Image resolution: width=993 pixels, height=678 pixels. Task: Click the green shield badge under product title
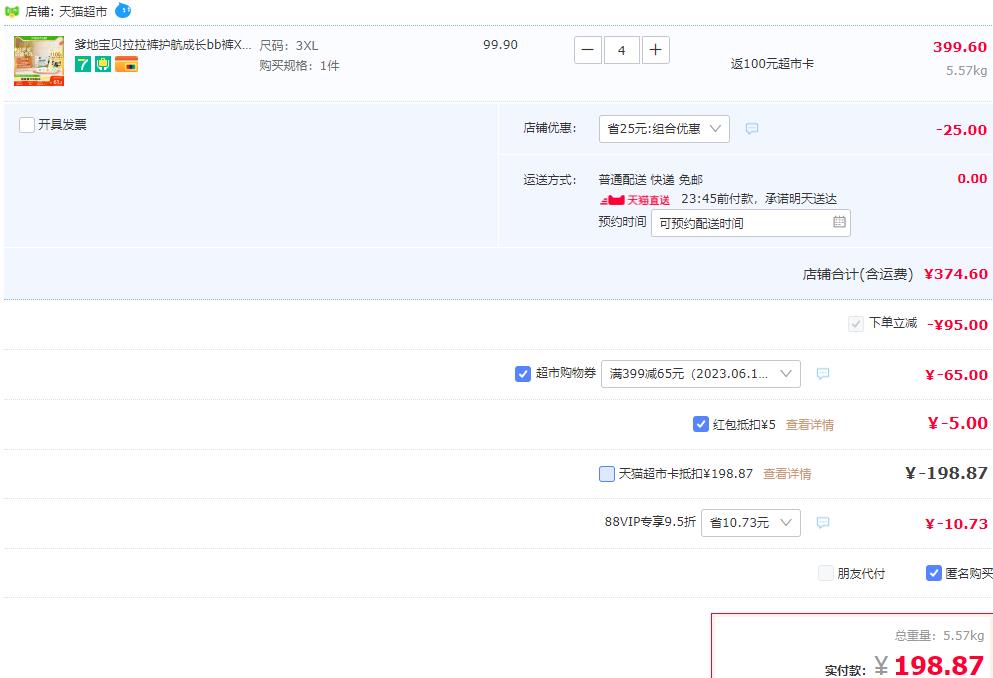pyautogui.click(x=103, y=64)
